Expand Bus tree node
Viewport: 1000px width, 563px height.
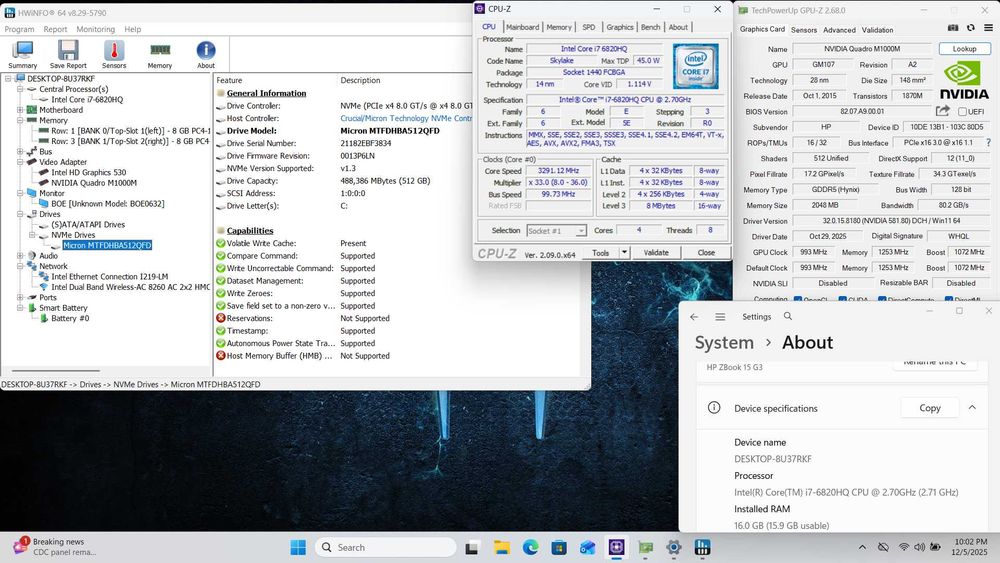[x=20, y=151]
